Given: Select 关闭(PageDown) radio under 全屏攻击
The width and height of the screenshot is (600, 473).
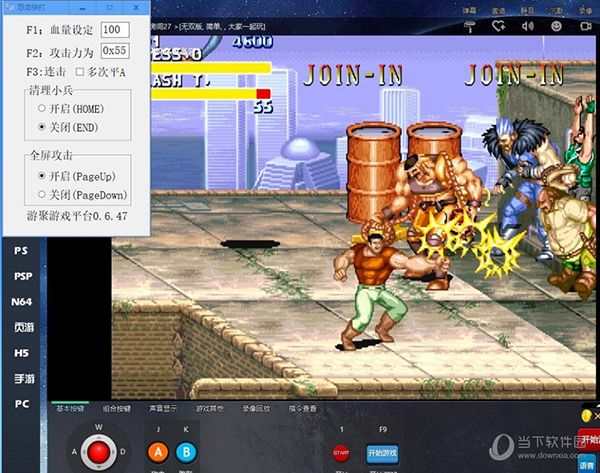Looking at the screenshot, I should point(42,195).
